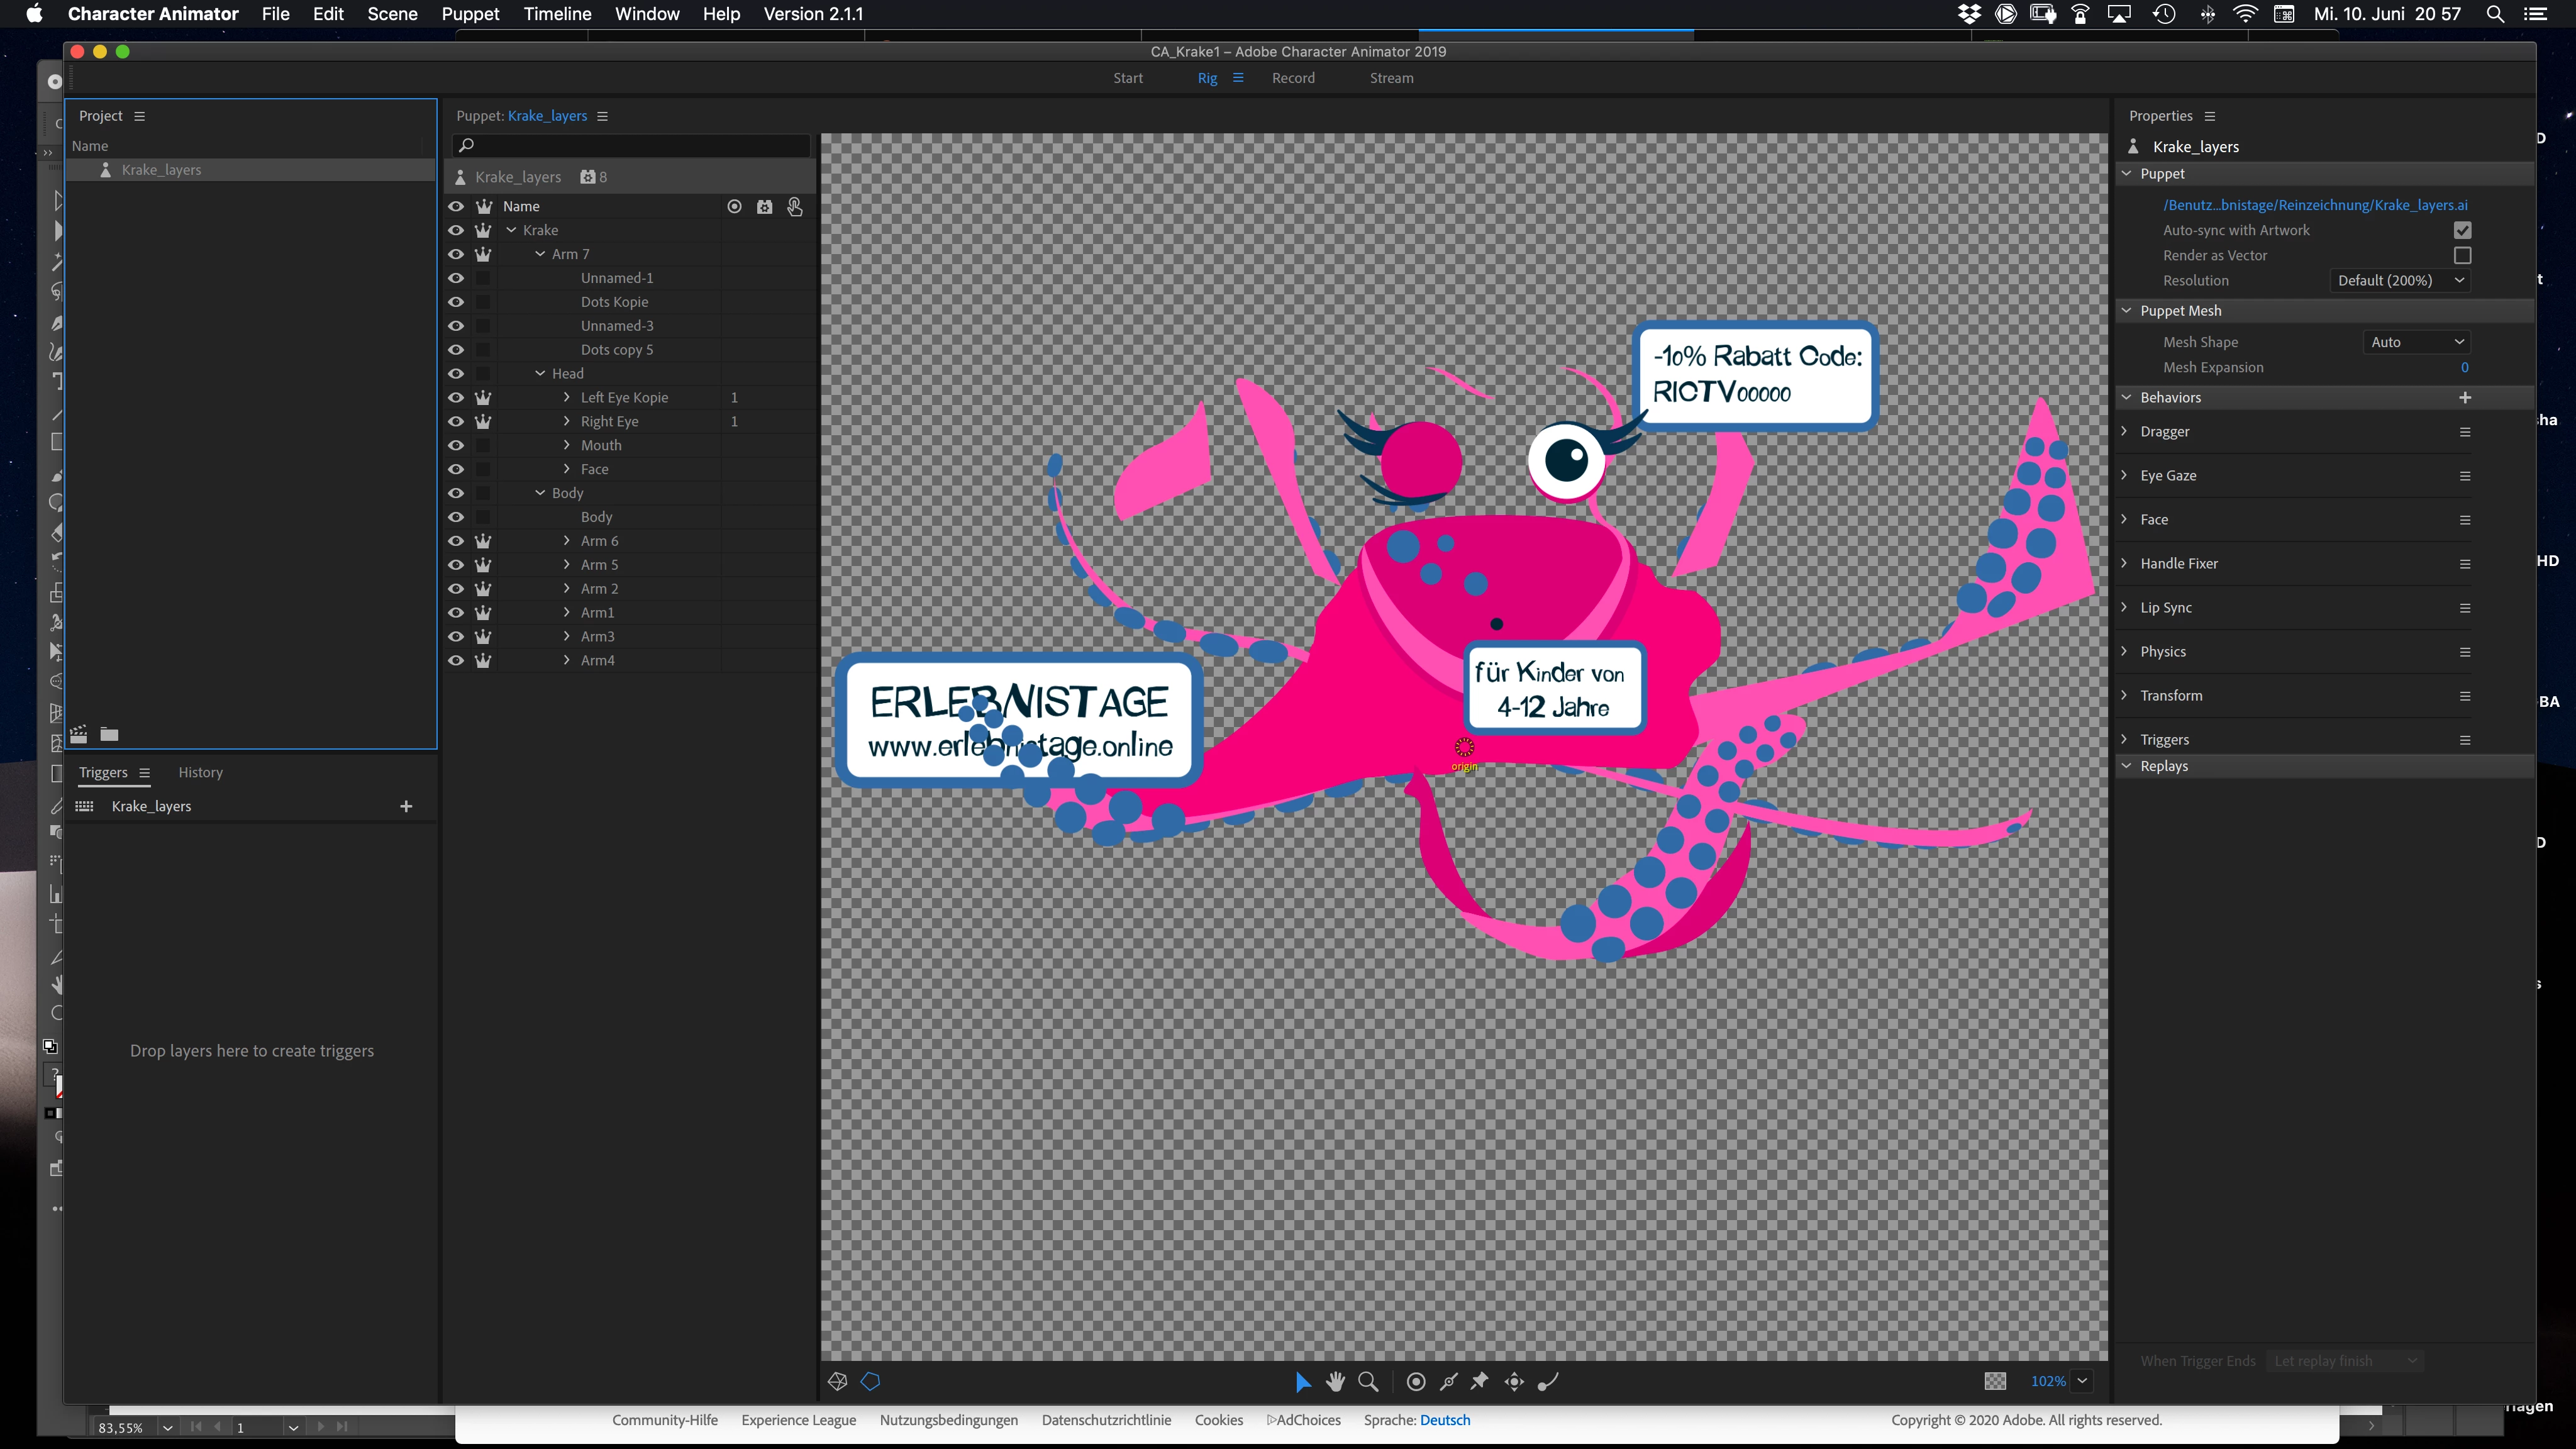Viewport: 2576px width, 1449px height.
Task: Open the Puppet menu
Action: pyautogui.click(x=470, y=14)
